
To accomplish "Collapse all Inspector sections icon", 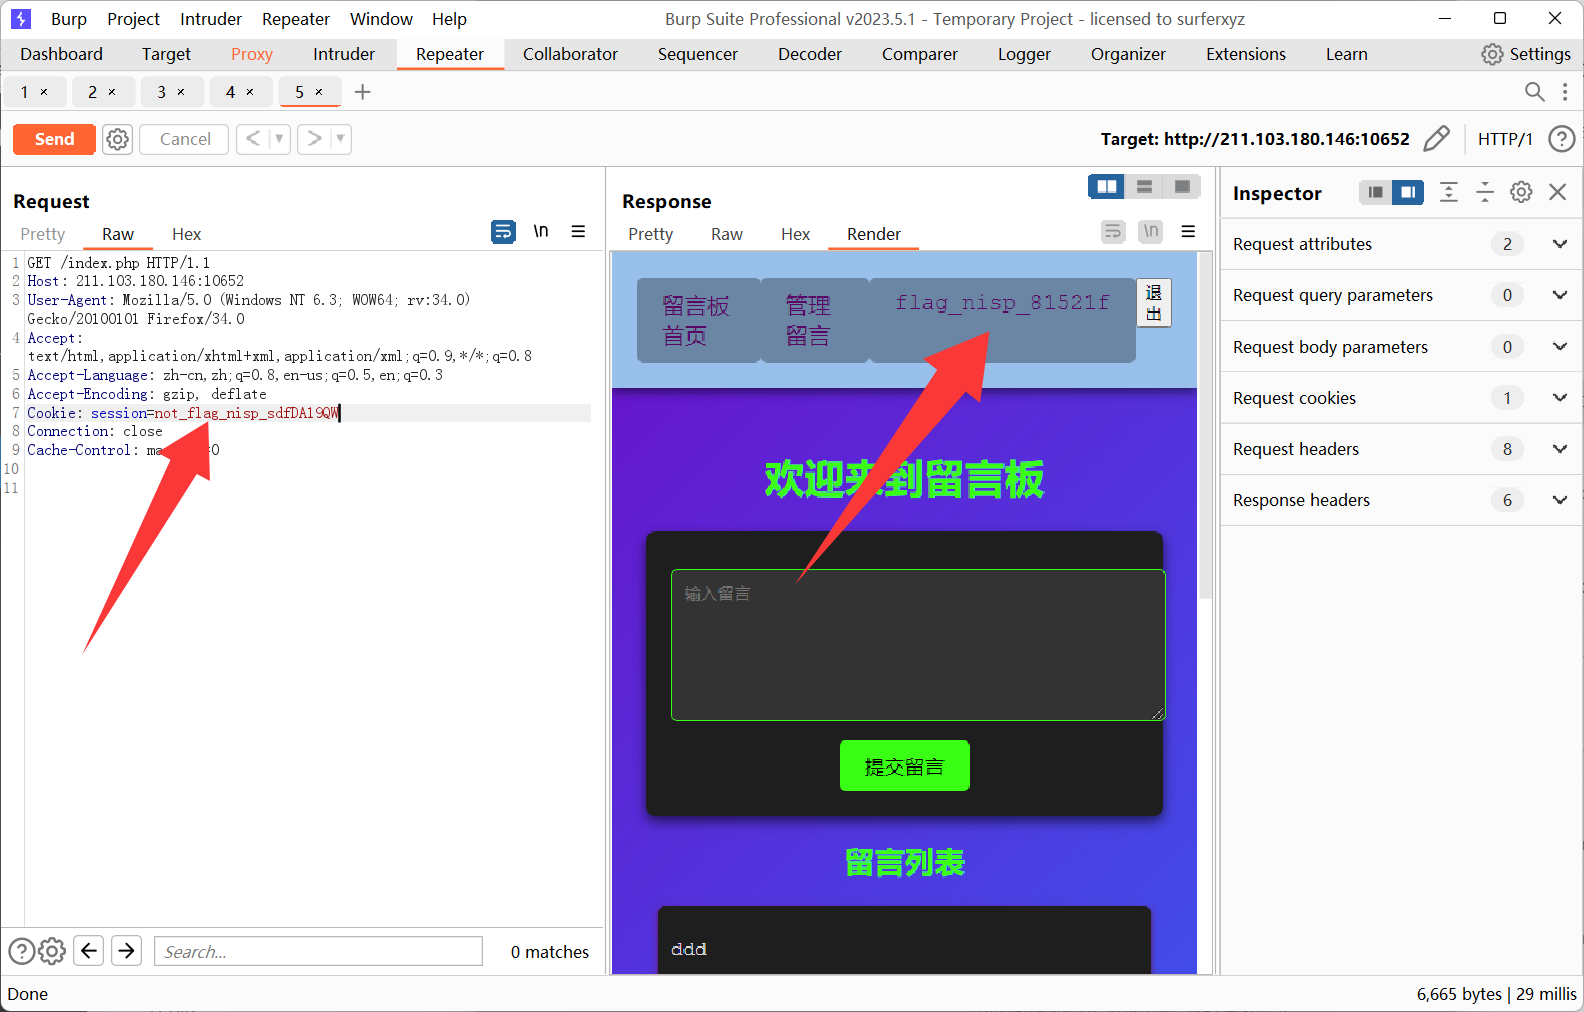I will [x=1485, y=192].
